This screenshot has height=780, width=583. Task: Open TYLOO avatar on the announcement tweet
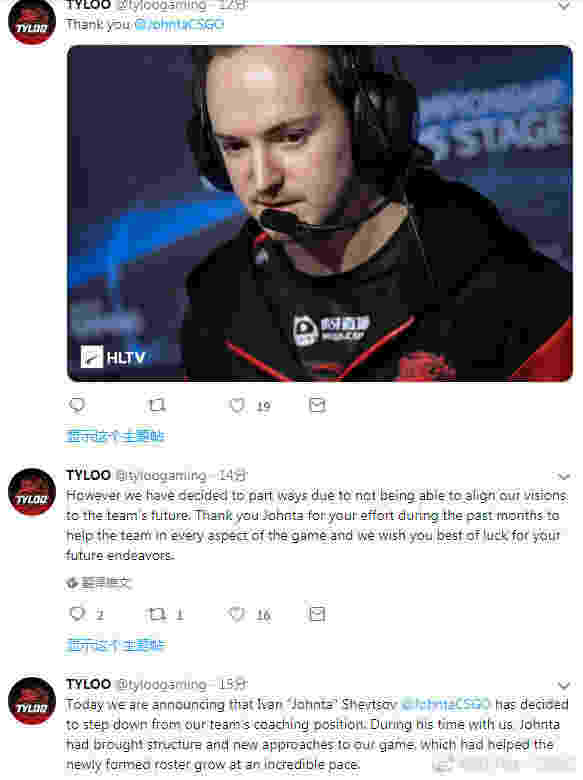point(32,701)
